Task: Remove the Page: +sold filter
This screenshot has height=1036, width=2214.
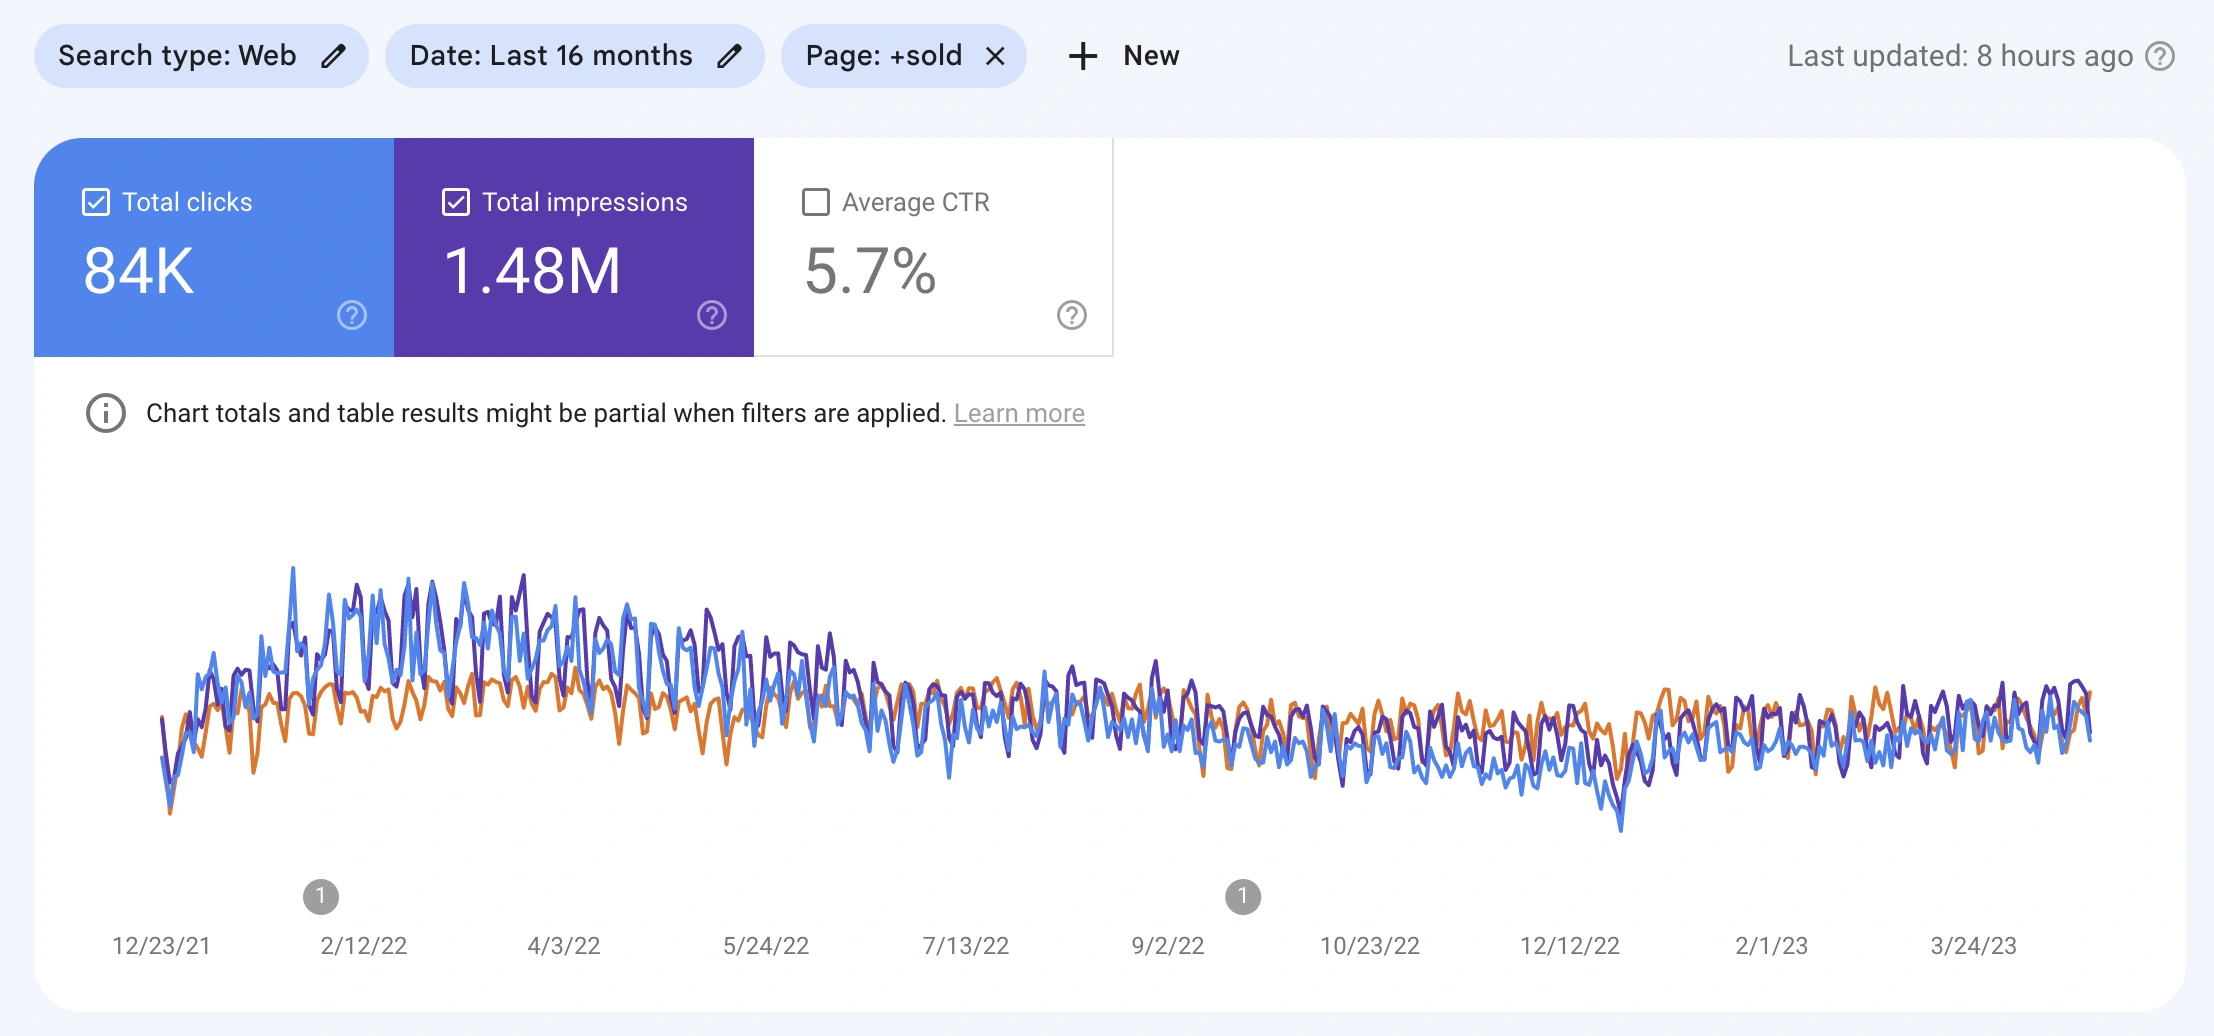Action: 995,56
